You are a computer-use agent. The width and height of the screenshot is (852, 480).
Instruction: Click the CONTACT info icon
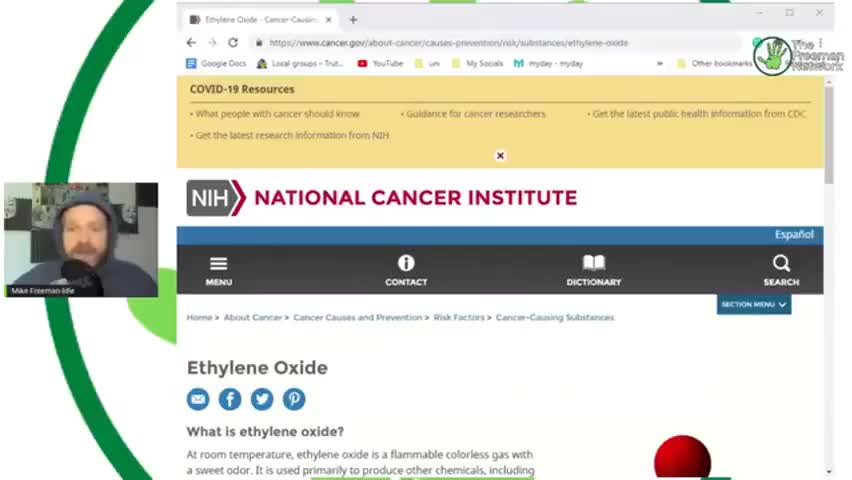tap(406, 271)
